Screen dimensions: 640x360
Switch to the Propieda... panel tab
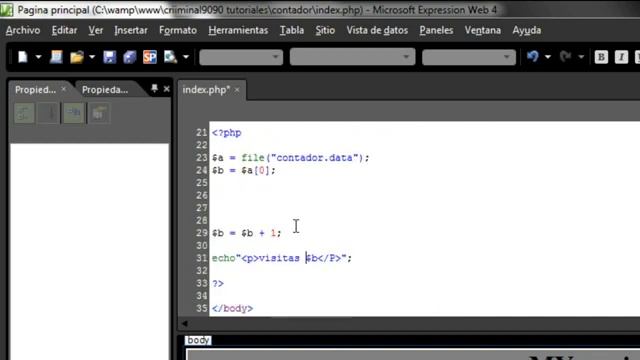coord(105,90)
